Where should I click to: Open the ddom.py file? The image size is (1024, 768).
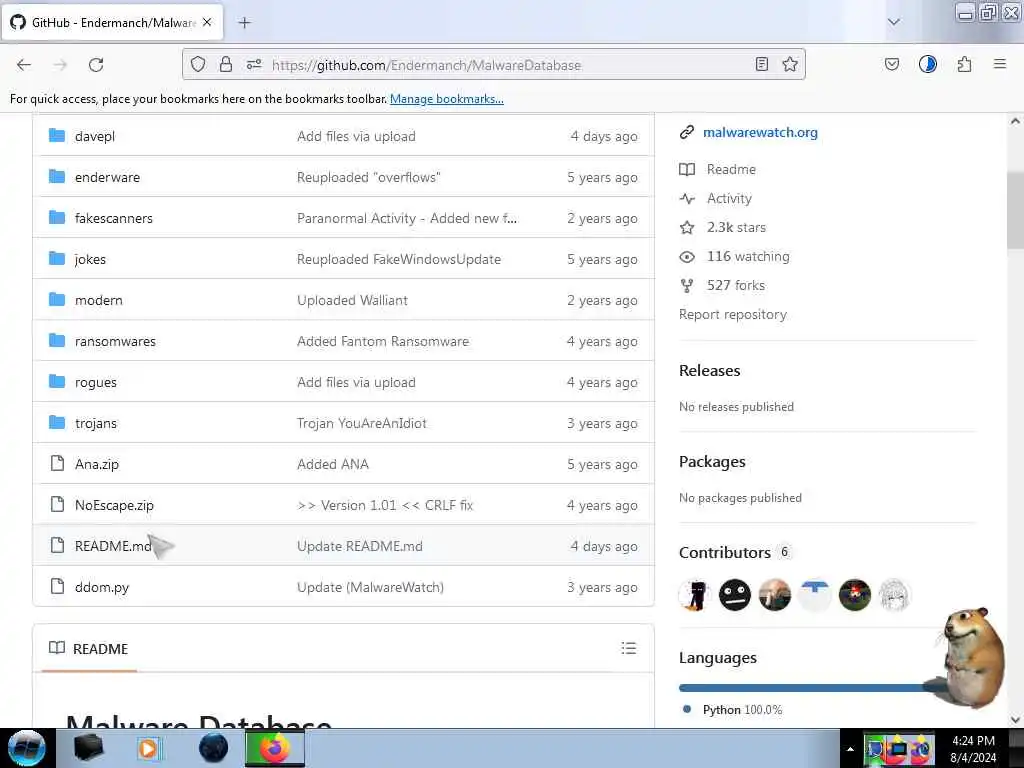[102, 587]
